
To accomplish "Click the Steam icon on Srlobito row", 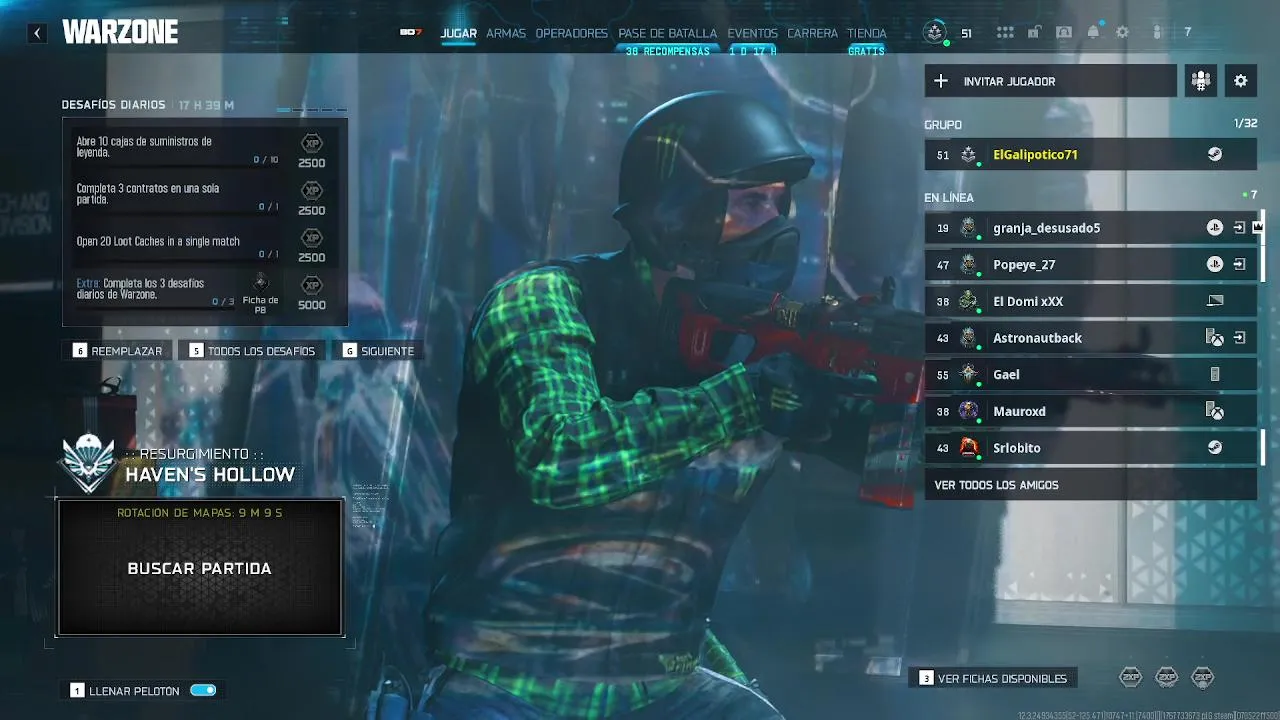I will point(1214,448).
